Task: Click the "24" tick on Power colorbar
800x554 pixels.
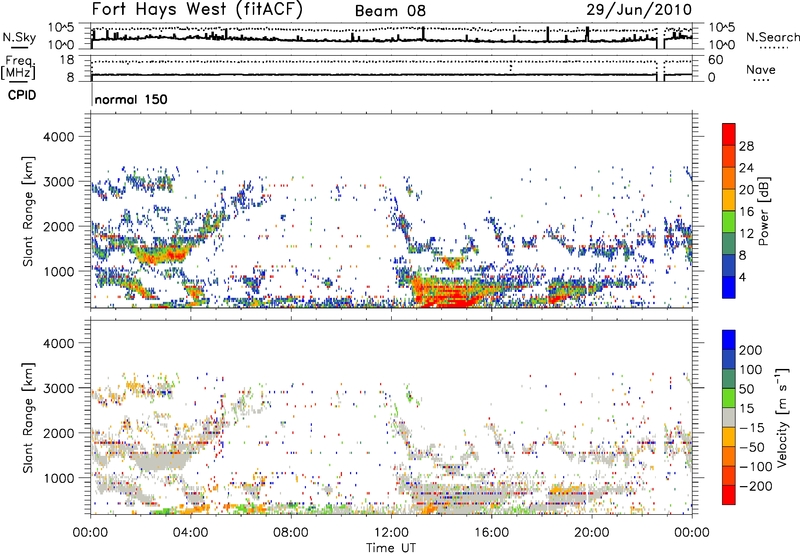Action: [x=746, y=168]
